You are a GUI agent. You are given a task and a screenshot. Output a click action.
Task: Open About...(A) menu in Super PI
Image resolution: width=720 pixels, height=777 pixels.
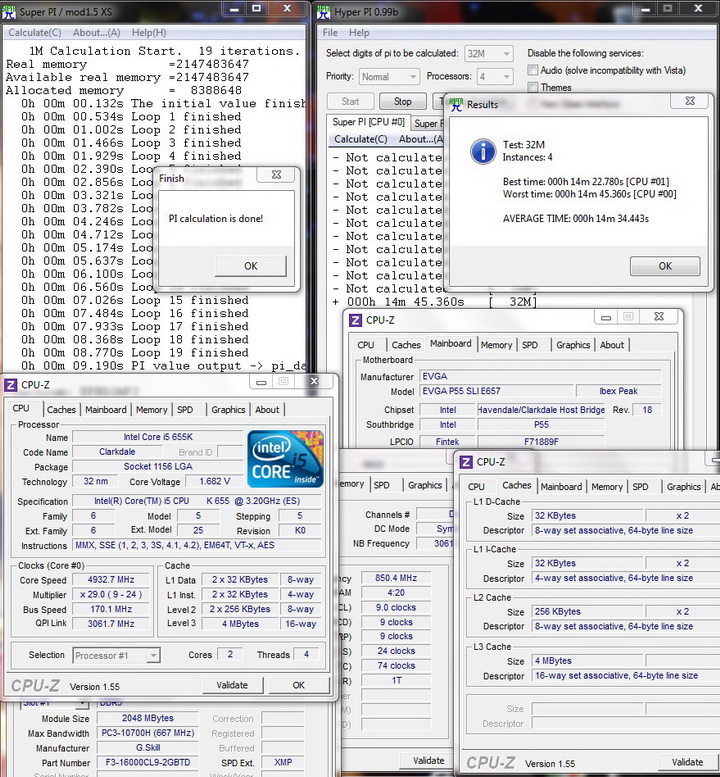97,33
